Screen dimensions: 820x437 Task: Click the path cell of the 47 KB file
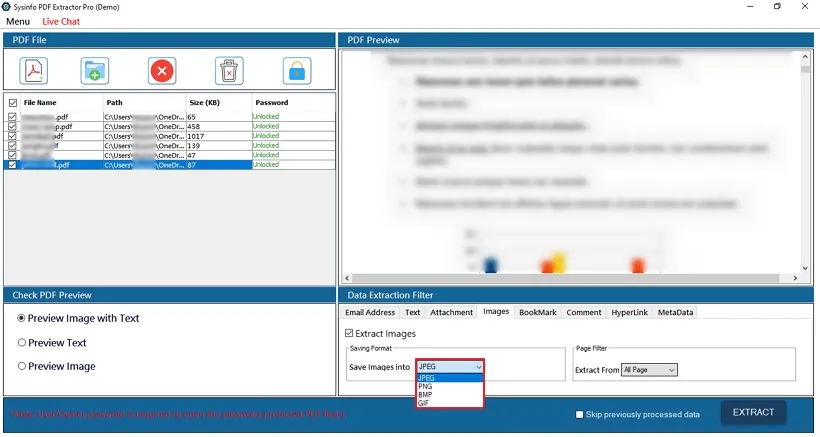pos(144,155)
